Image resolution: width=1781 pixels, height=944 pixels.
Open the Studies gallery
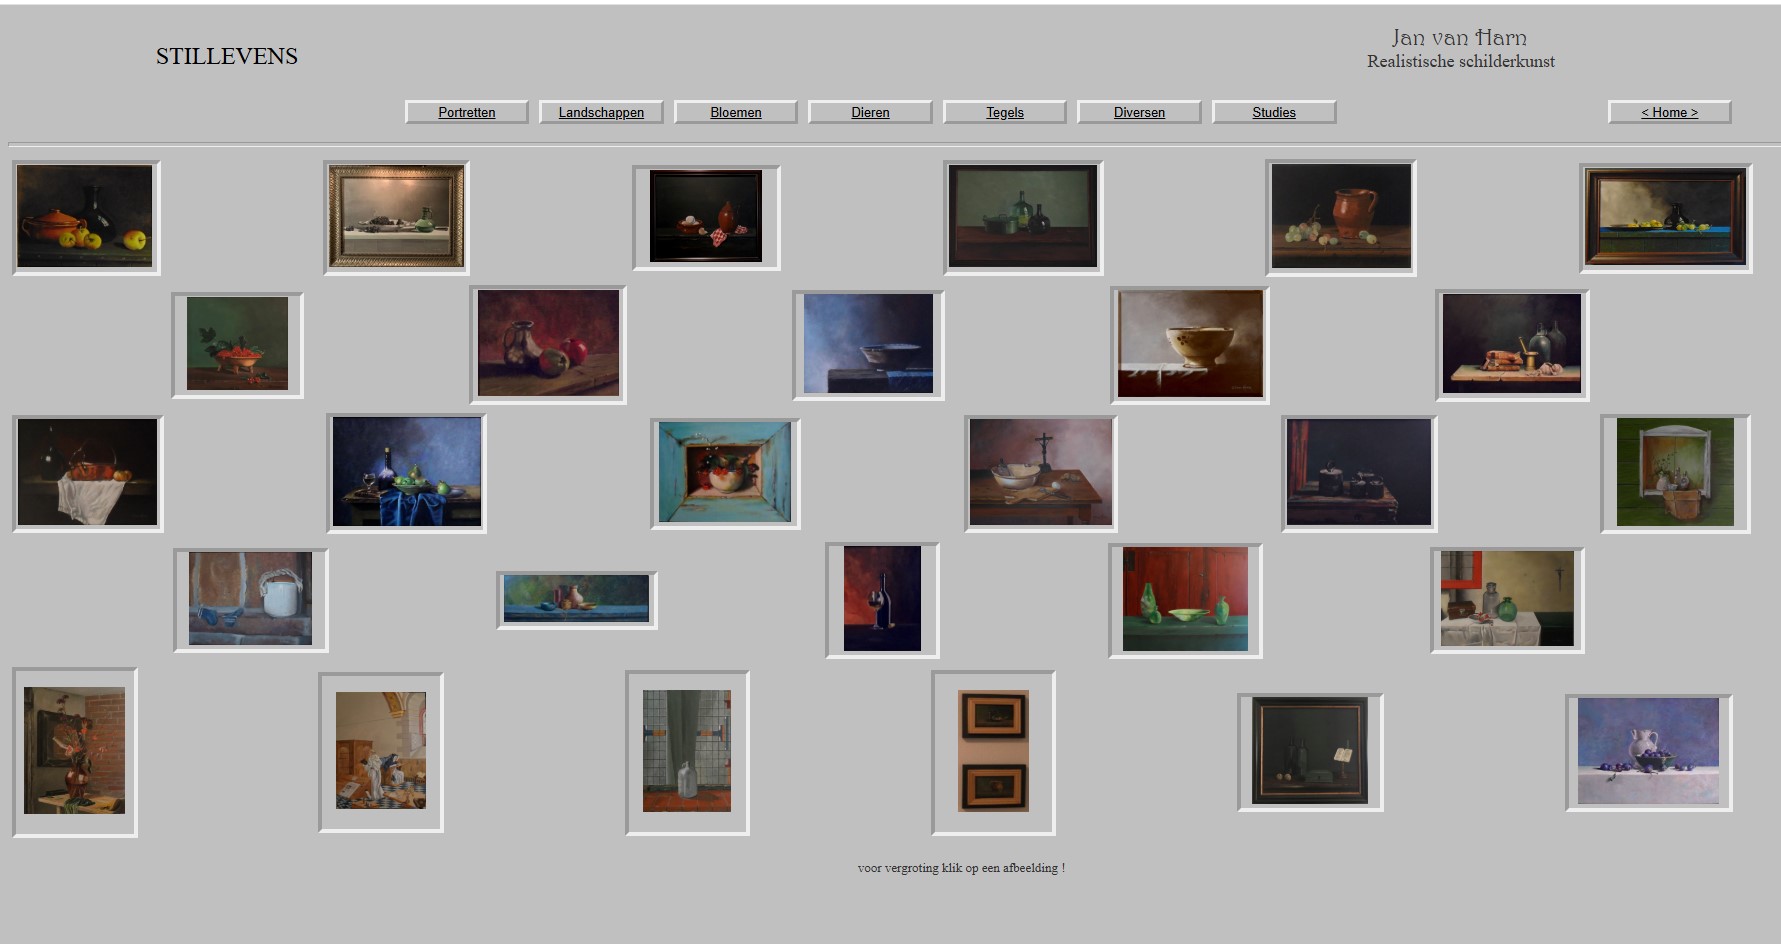pyautogui.click(x=1274, y=112)
